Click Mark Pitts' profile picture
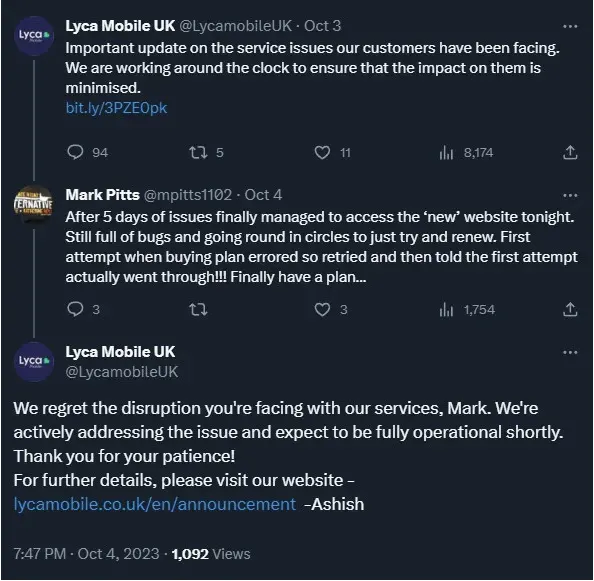The width and height of the screenshot is (594, 581). pos(33,205)
